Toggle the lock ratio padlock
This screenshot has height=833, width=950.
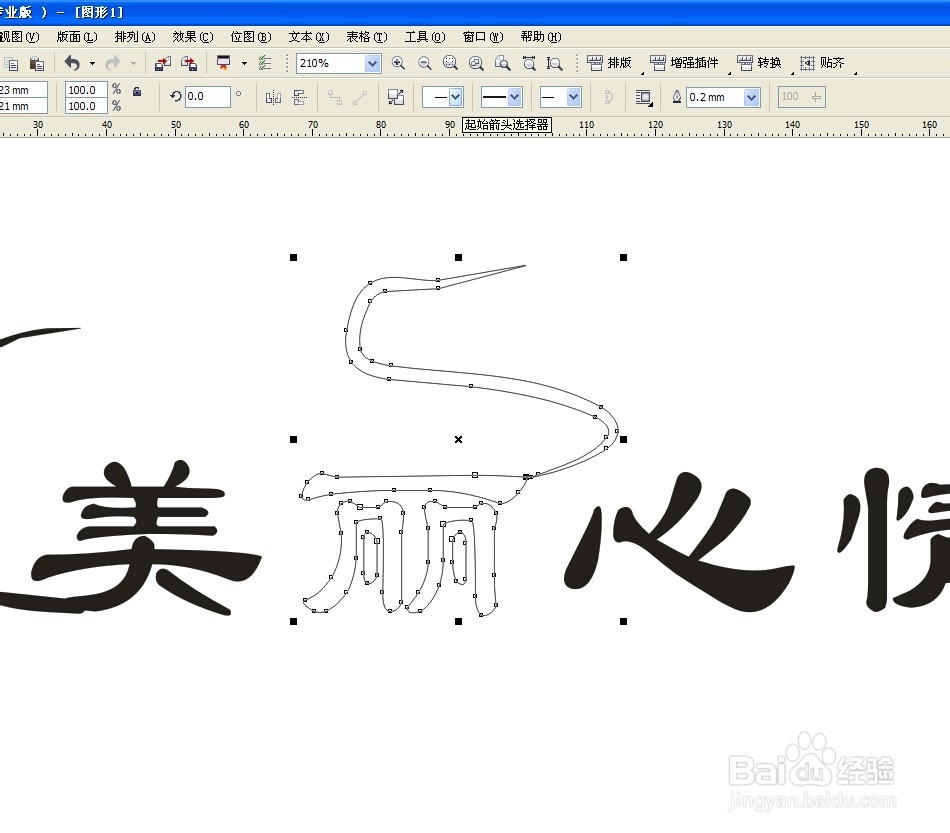click(137, 91)
